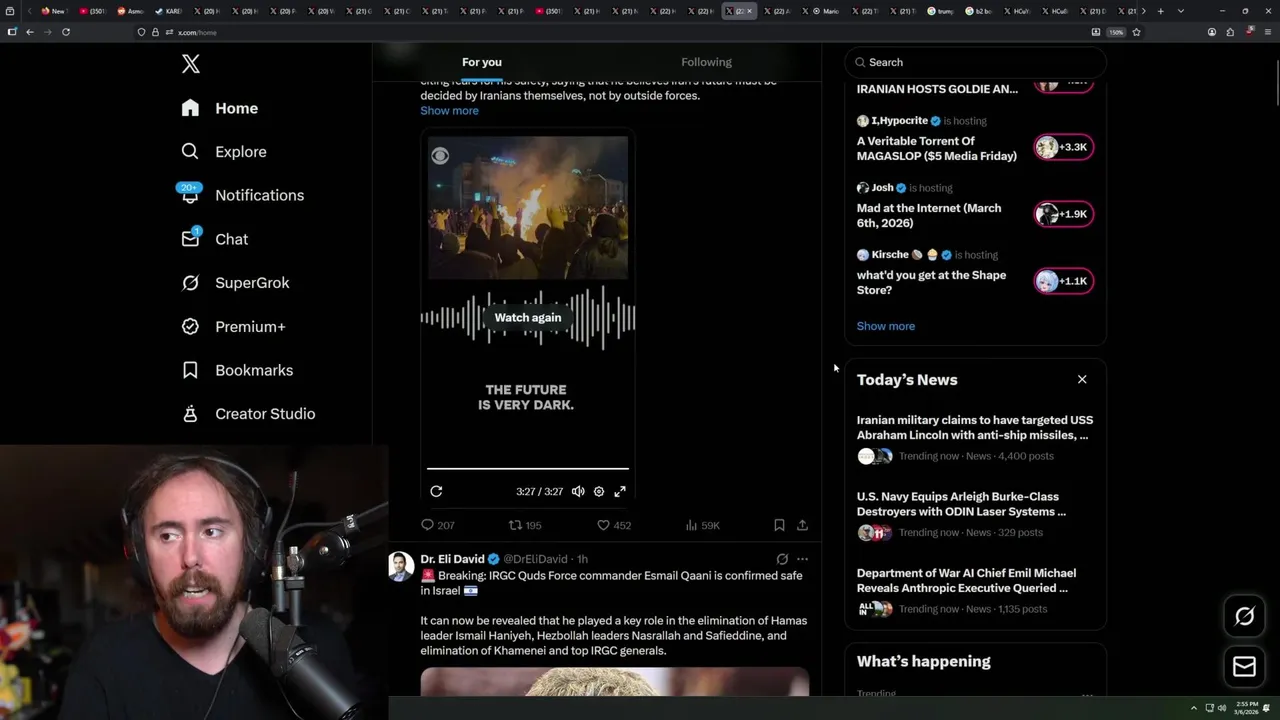Open U.S. Navy ODIN Laser Systems news

click(x=975, y=514)
